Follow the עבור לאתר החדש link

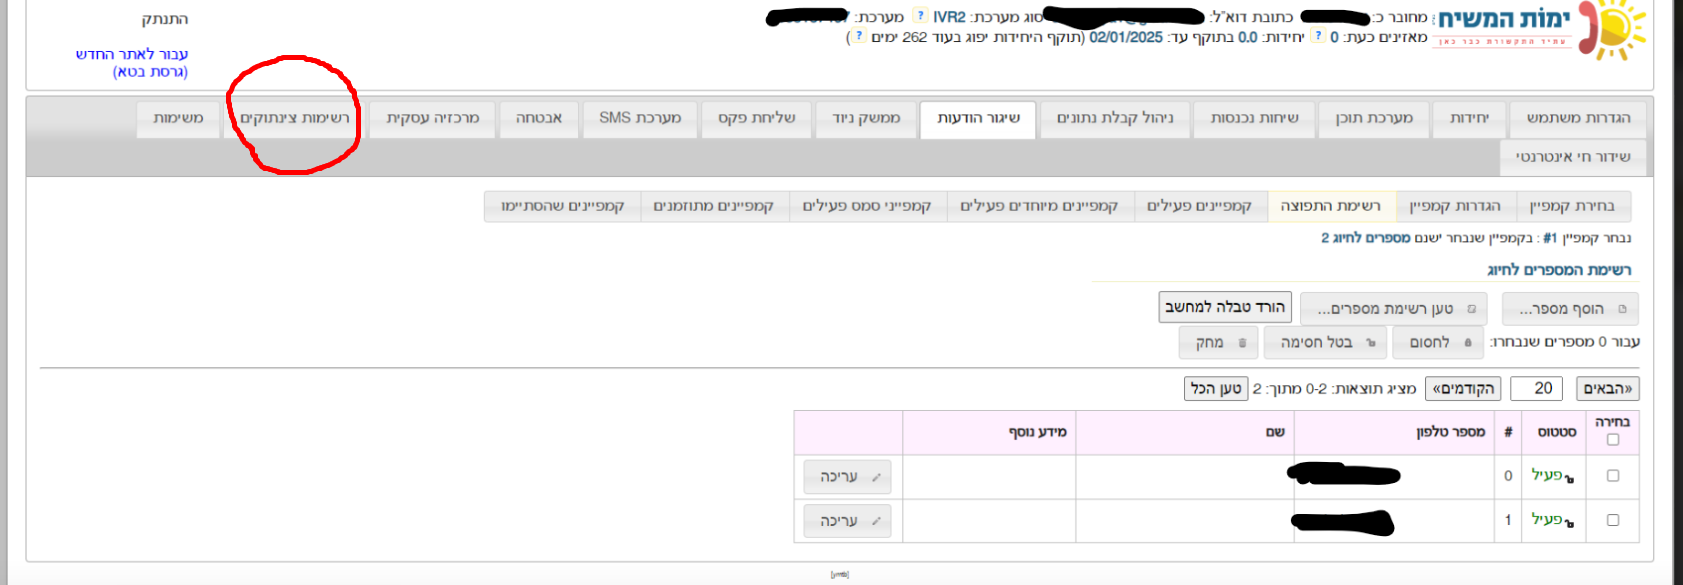(x=132, y=54)
